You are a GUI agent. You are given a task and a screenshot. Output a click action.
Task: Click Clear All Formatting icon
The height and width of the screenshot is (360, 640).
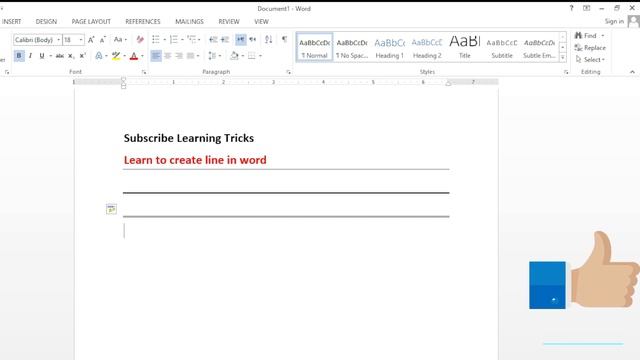(140, 39)
